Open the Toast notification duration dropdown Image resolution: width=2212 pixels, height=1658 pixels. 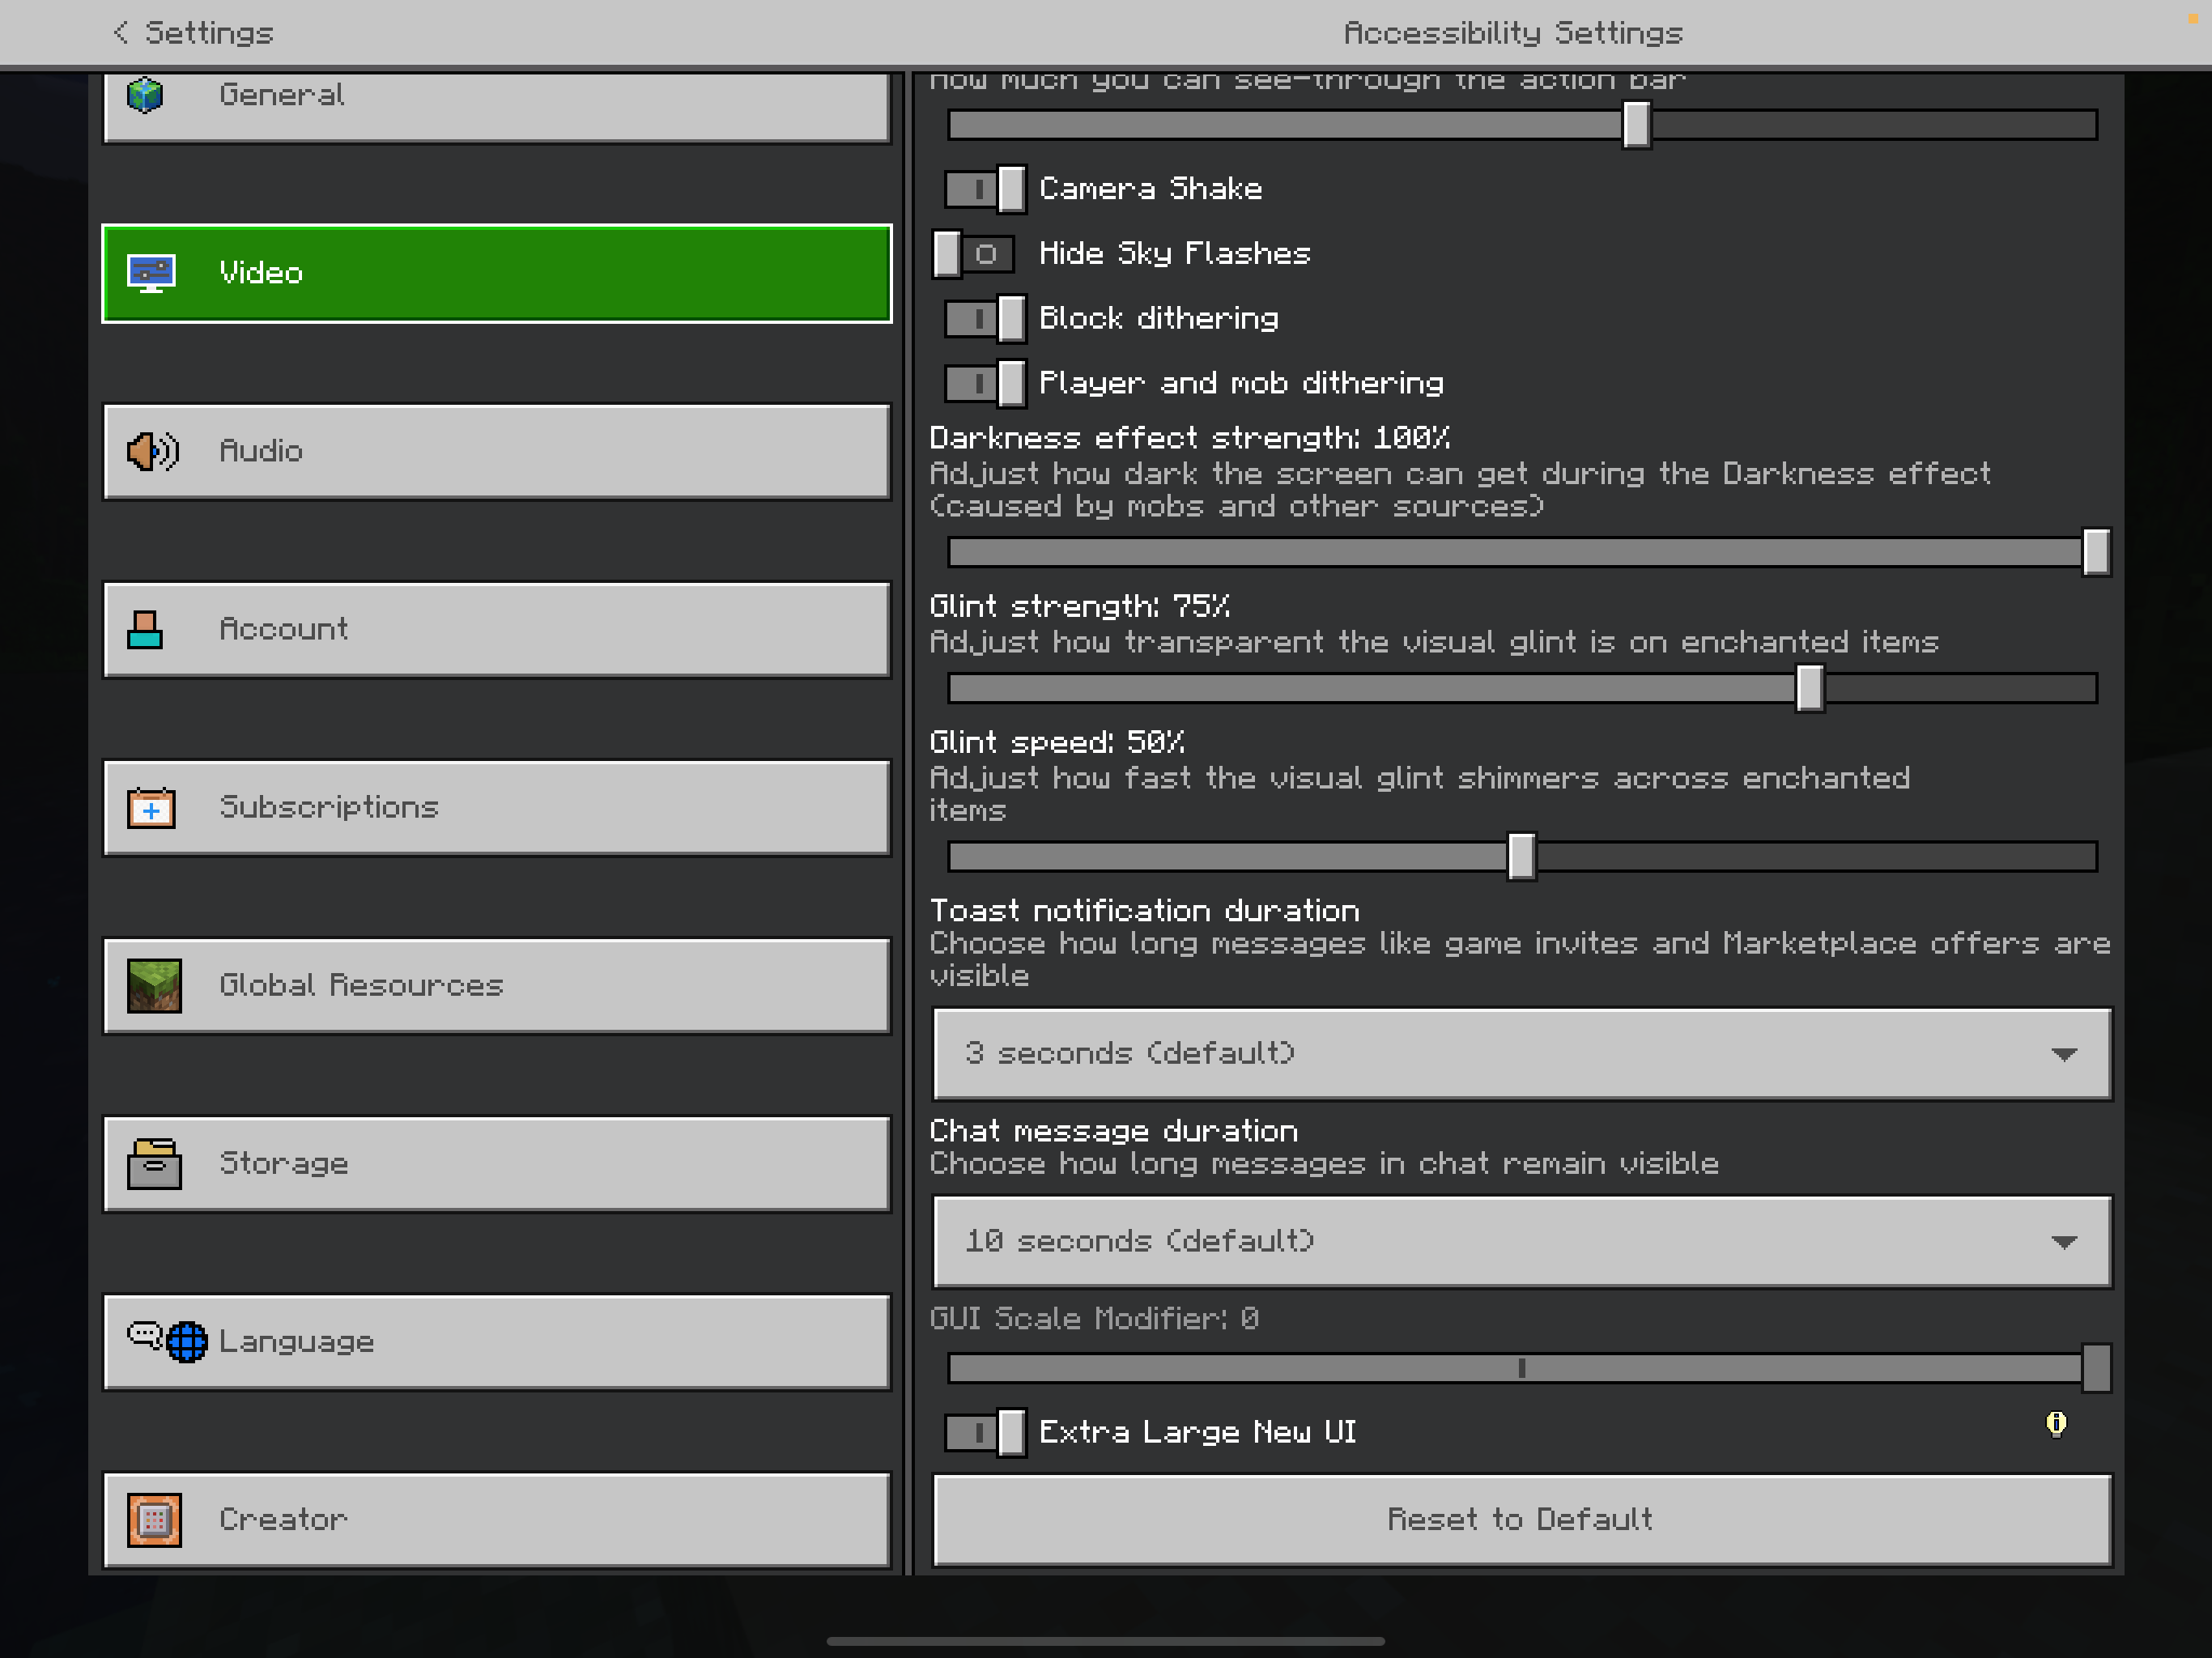pyautogui.click(x=1521, y=1054)
